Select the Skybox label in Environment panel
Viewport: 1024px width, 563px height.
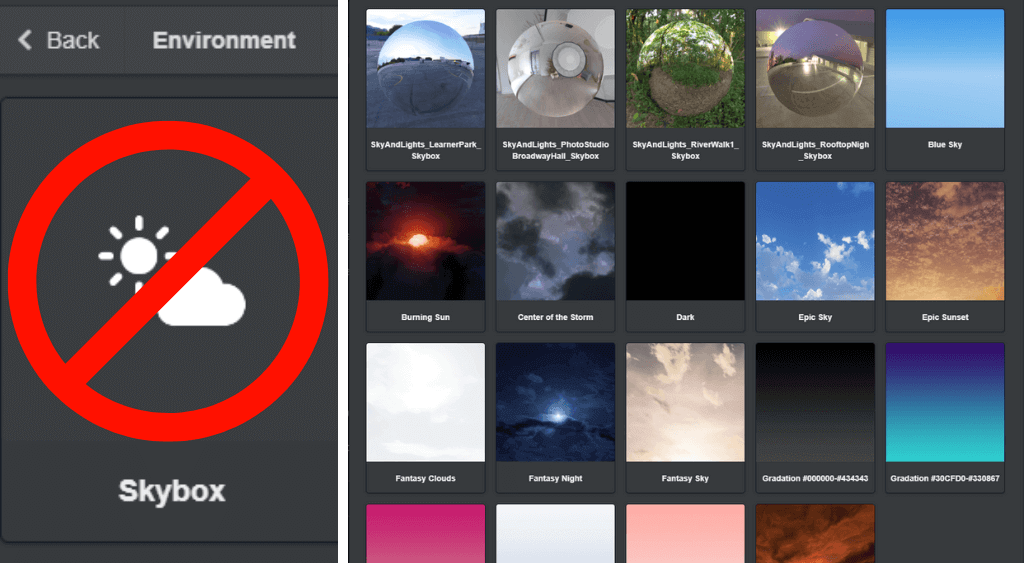[x=171, y=491]
